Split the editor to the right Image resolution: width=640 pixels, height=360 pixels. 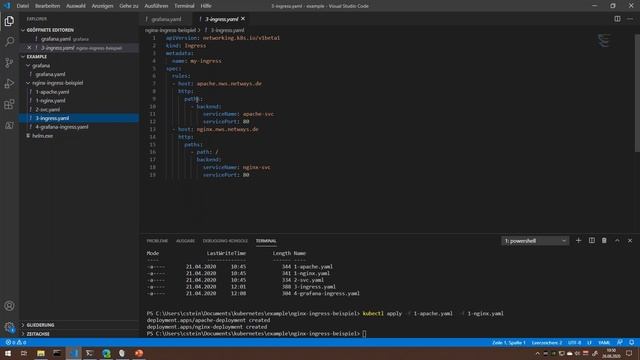(617, 19)
